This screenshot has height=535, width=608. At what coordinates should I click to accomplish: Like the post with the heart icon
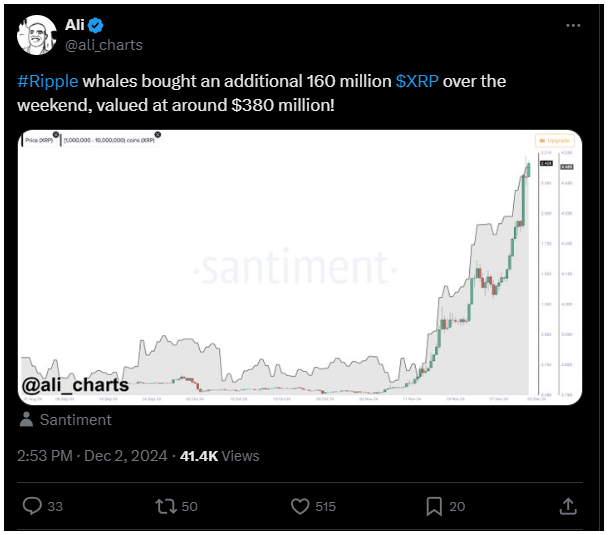300,506
